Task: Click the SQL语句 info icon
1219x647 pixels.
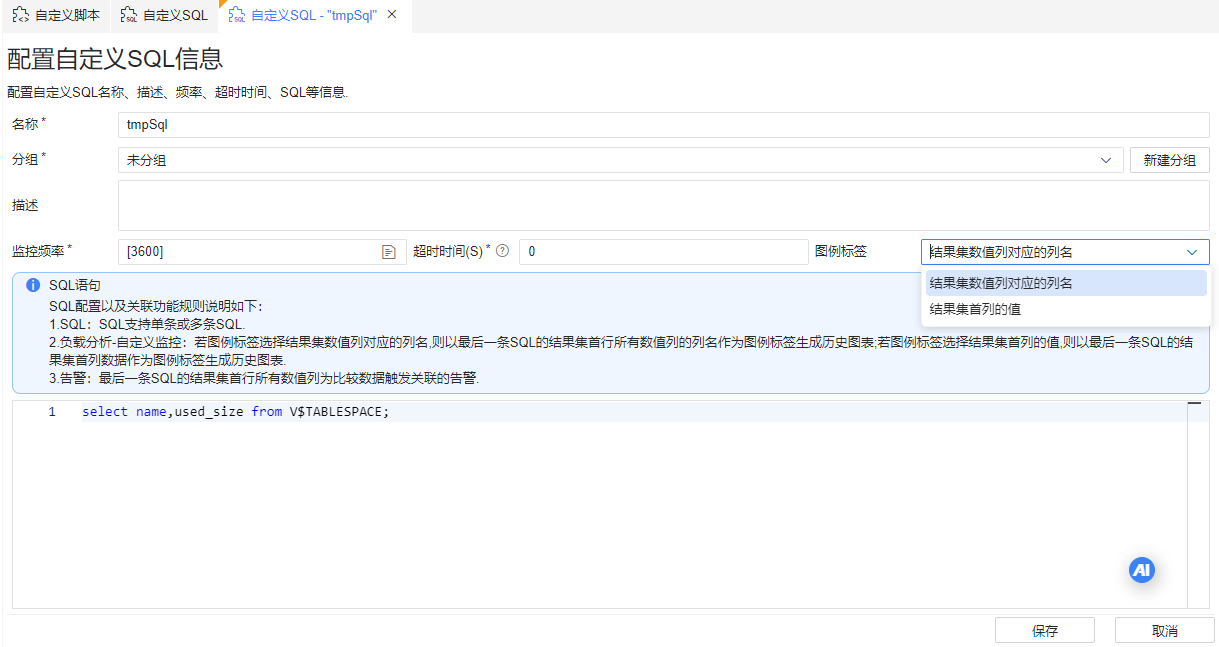Action: [x=33, y=285]
